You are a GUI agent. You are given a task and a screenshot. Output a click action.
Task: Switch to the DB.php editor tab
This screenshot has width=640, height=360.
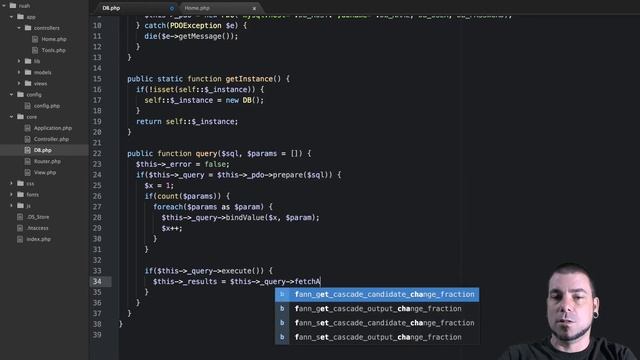pos(137,8)
